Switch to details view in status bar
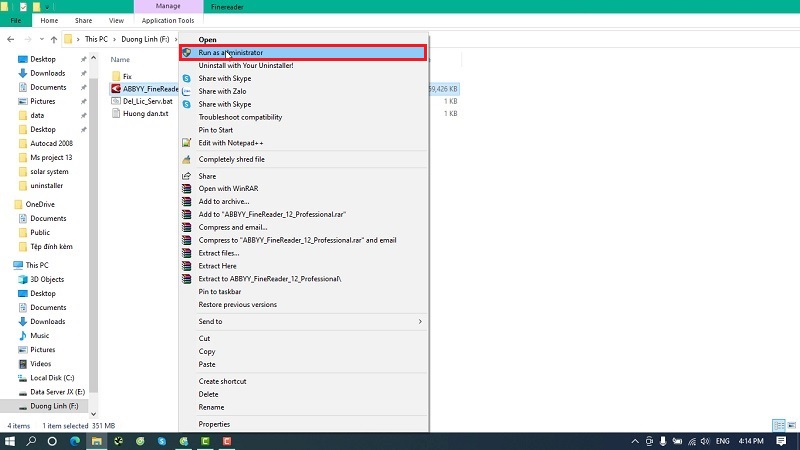 coord(779,426)
